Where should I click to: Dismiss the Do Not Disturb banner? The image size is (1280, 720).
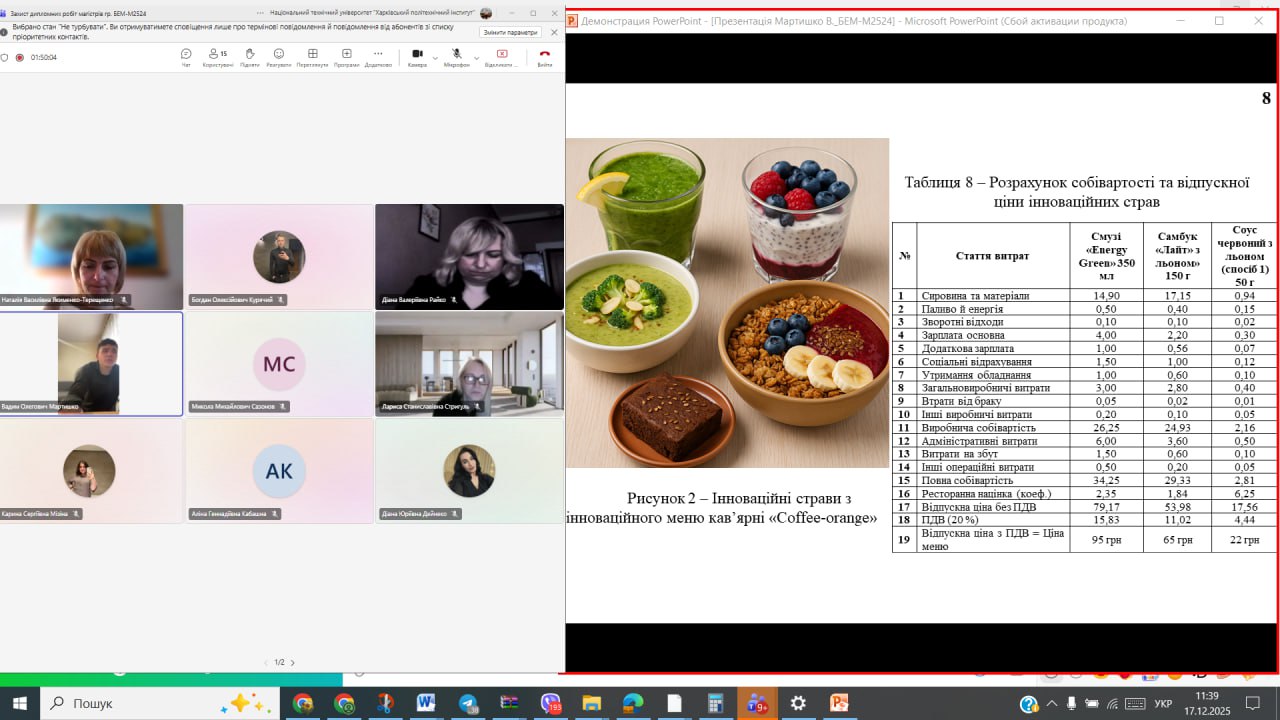point(554,32)
